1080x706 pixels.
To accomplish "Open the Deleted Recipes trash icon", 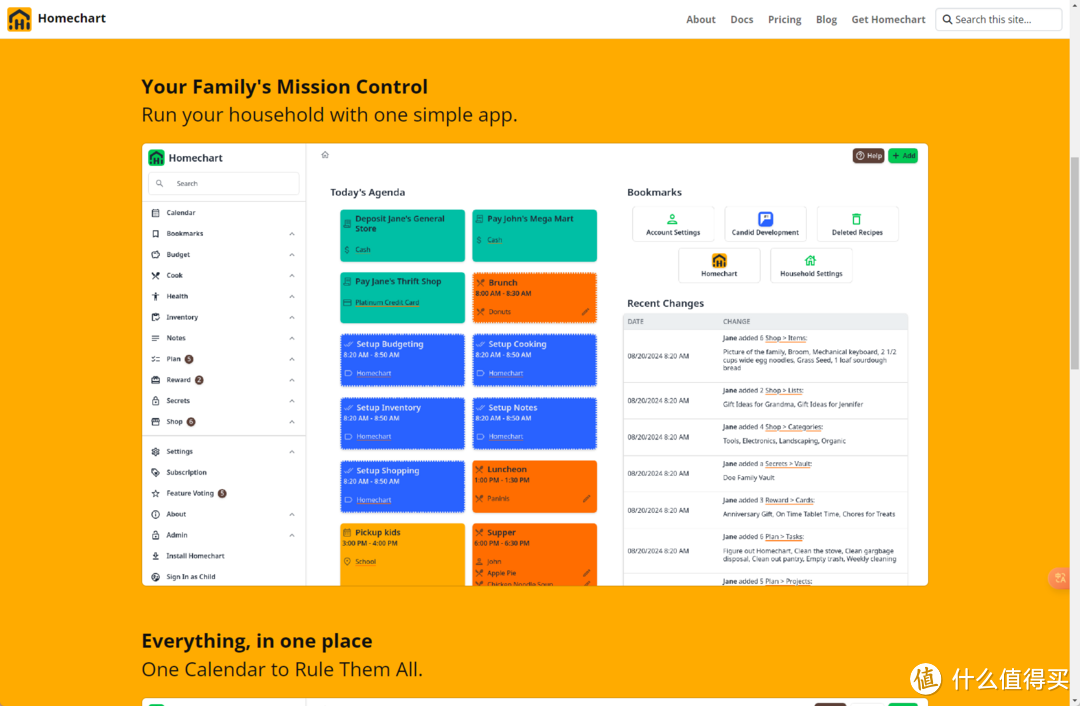I will [x=857, y=219].
